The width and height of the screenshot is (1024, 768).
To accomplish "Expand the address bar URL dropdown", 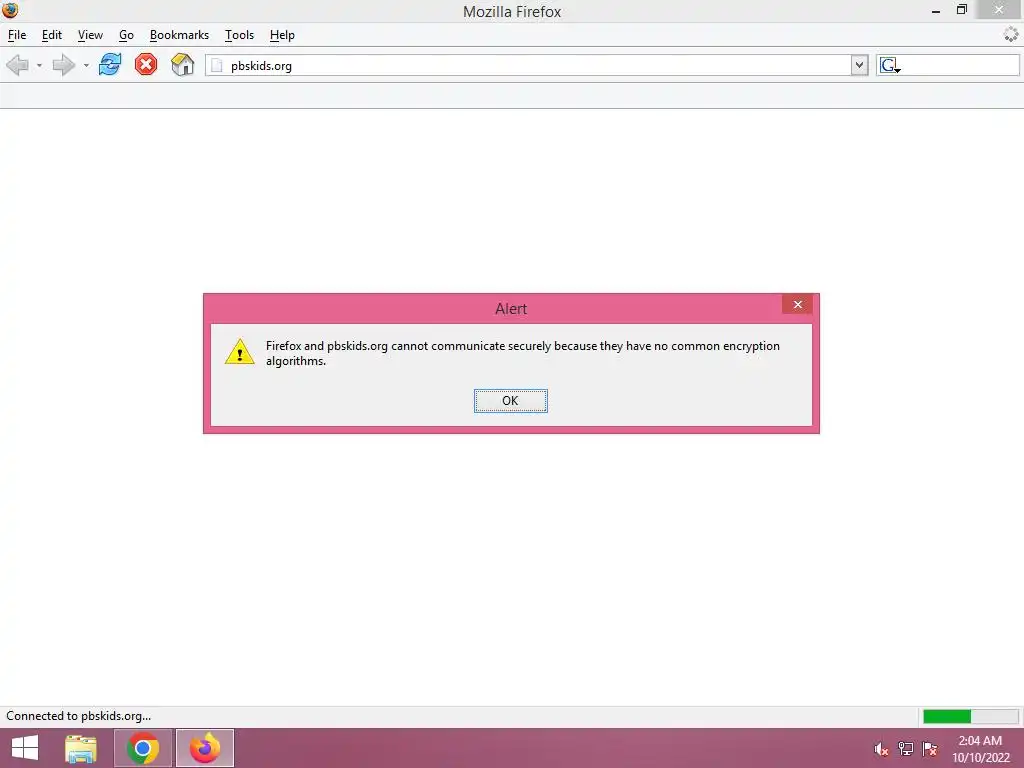I will (x=859, y=65).
